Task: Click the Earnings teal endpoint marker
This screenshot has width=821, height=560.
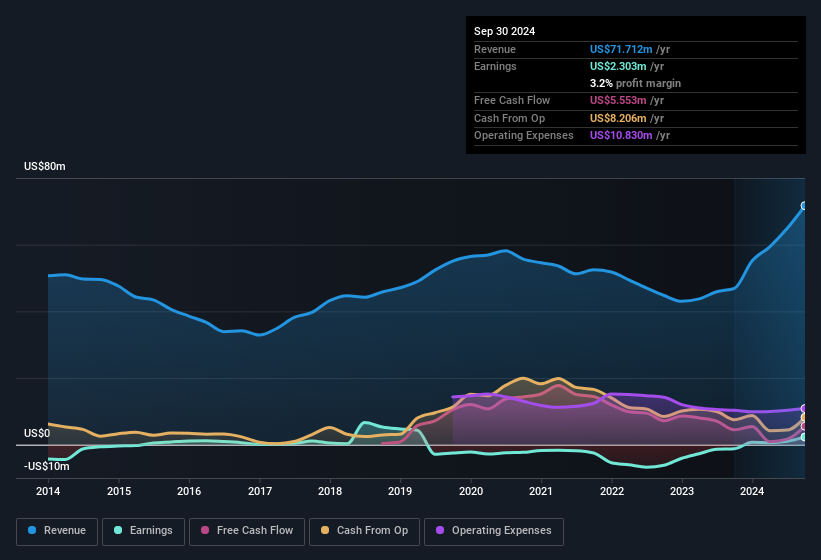Action: (804, 436)
